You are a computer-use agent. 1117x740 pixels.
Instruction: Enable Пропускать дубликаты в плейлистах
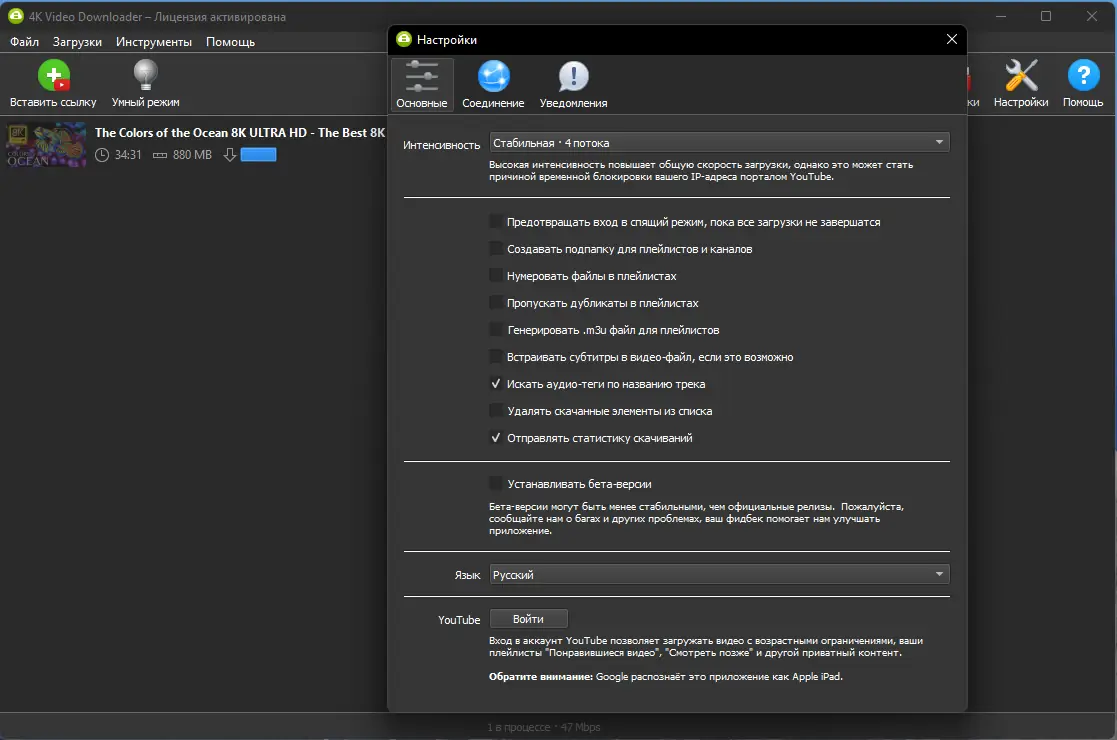(x=496, y=303)
